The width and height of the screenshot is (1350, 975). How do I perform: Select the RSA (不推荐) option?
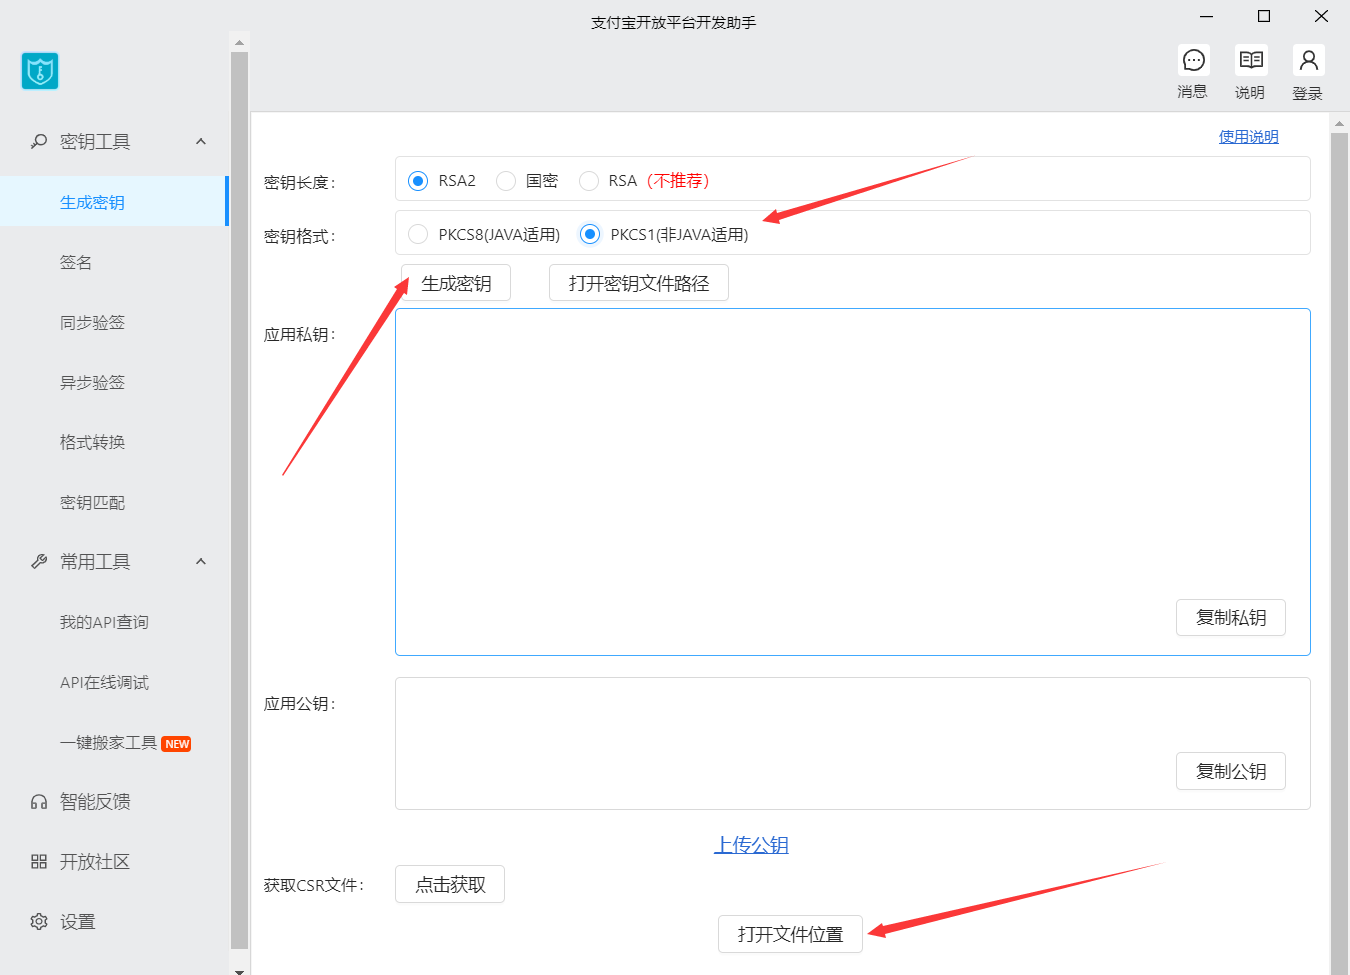pyautogui.click(x=589, y=181)
